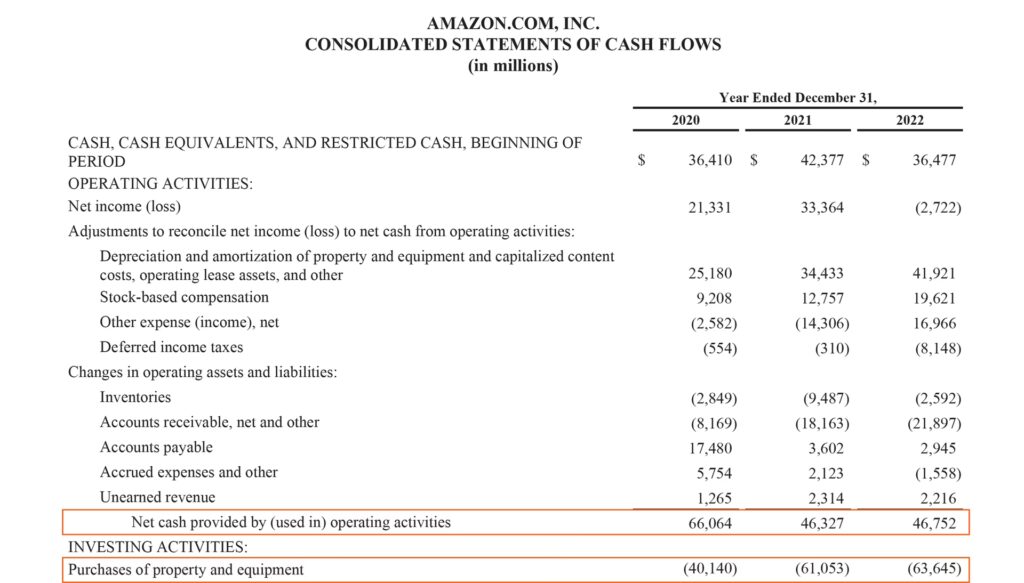Click the Stock-based compensation row label
Screen dimensions: 1024x583
[184, 297]
